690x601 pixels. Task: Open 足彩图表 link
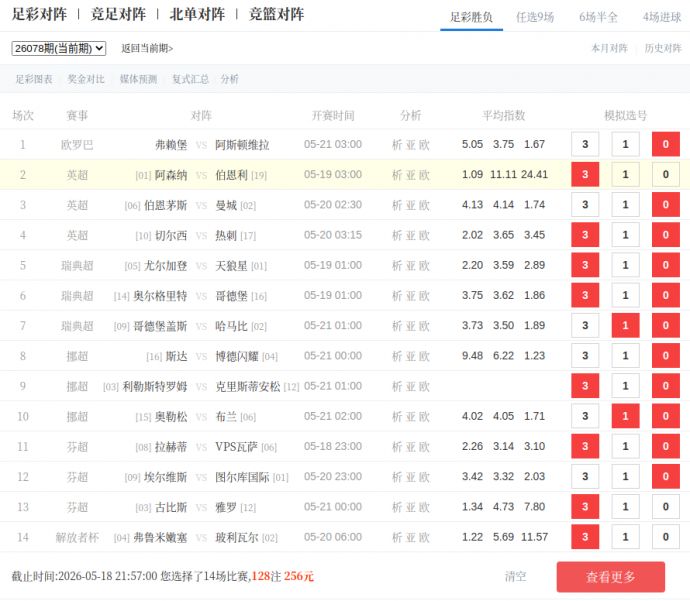(34, 79)
